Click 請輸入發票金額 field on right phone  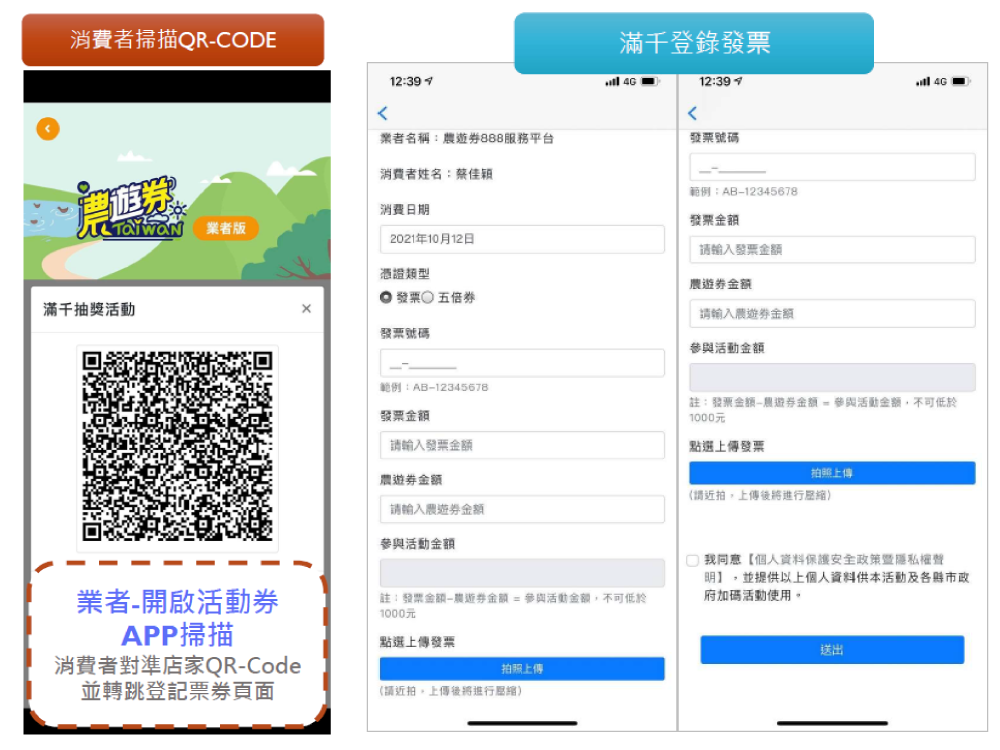pyautogui.click(x=832, y=249)
